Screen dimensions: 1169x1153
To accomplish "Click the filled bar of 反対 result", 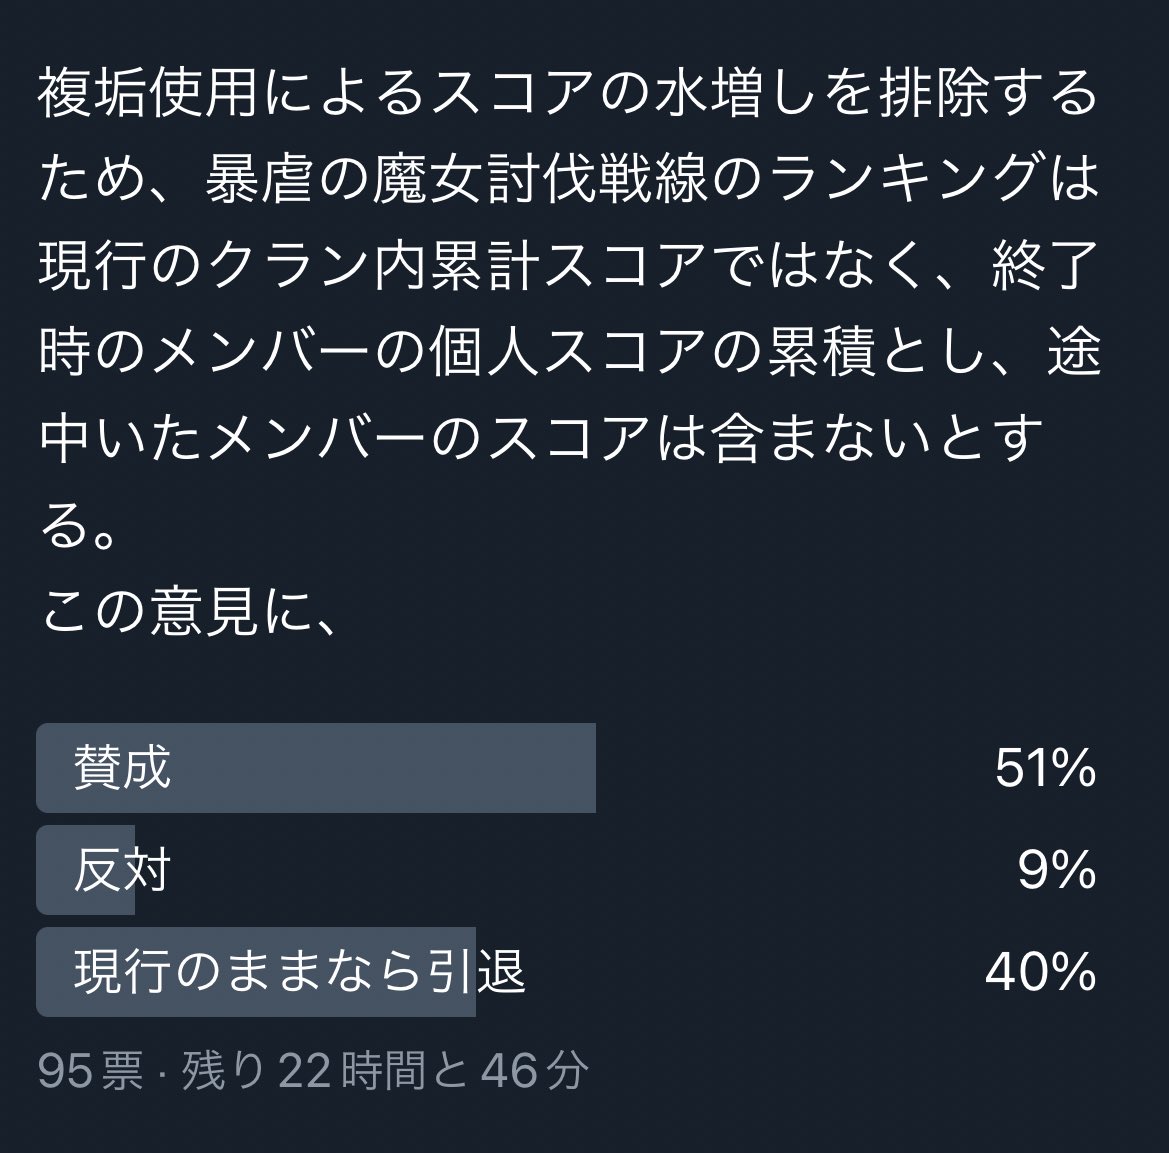I will pyautogui.click(x=85, y=870).
